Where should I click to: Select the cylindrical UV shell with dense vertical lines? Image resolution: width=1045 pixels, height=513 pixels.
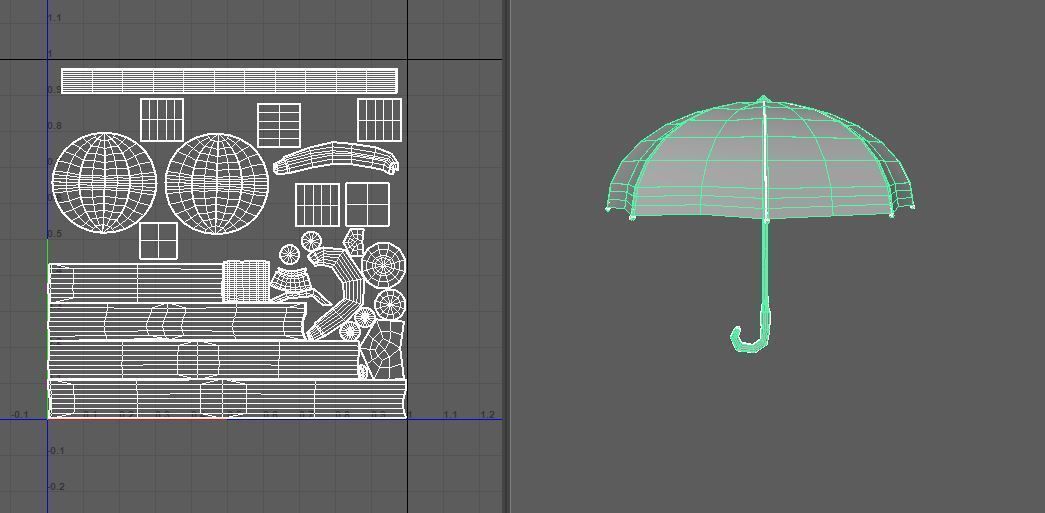point(246,281)
